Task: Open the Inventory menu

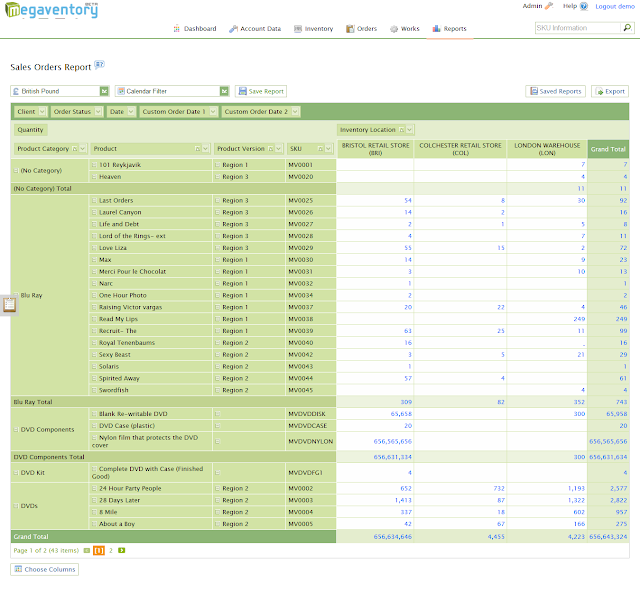Action: (x=313, y=29)
